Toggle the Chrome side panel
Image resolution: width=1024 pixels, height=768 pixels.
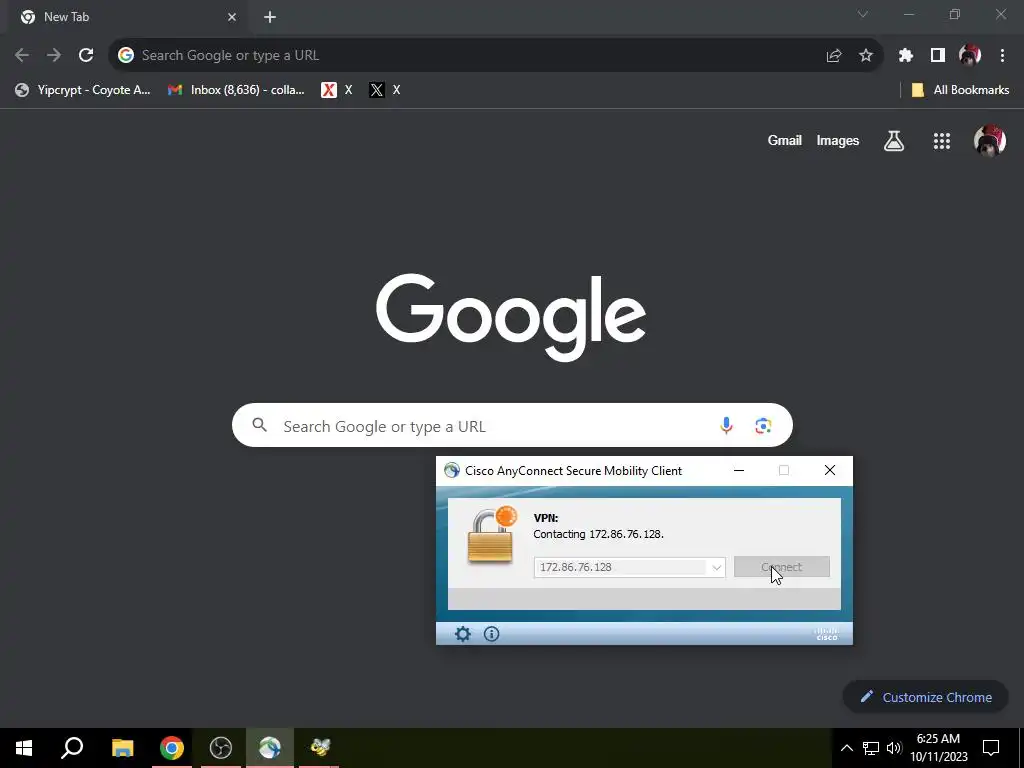tap(938, 56)
